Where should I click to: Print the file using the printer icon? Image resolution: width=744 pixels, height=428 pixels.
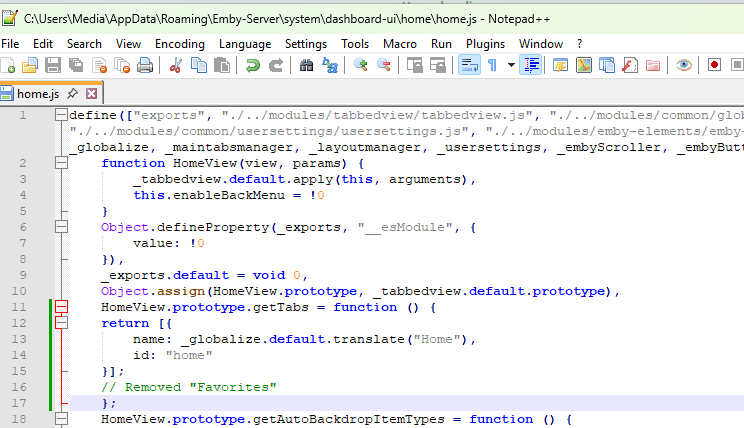[x=145, y=65]
